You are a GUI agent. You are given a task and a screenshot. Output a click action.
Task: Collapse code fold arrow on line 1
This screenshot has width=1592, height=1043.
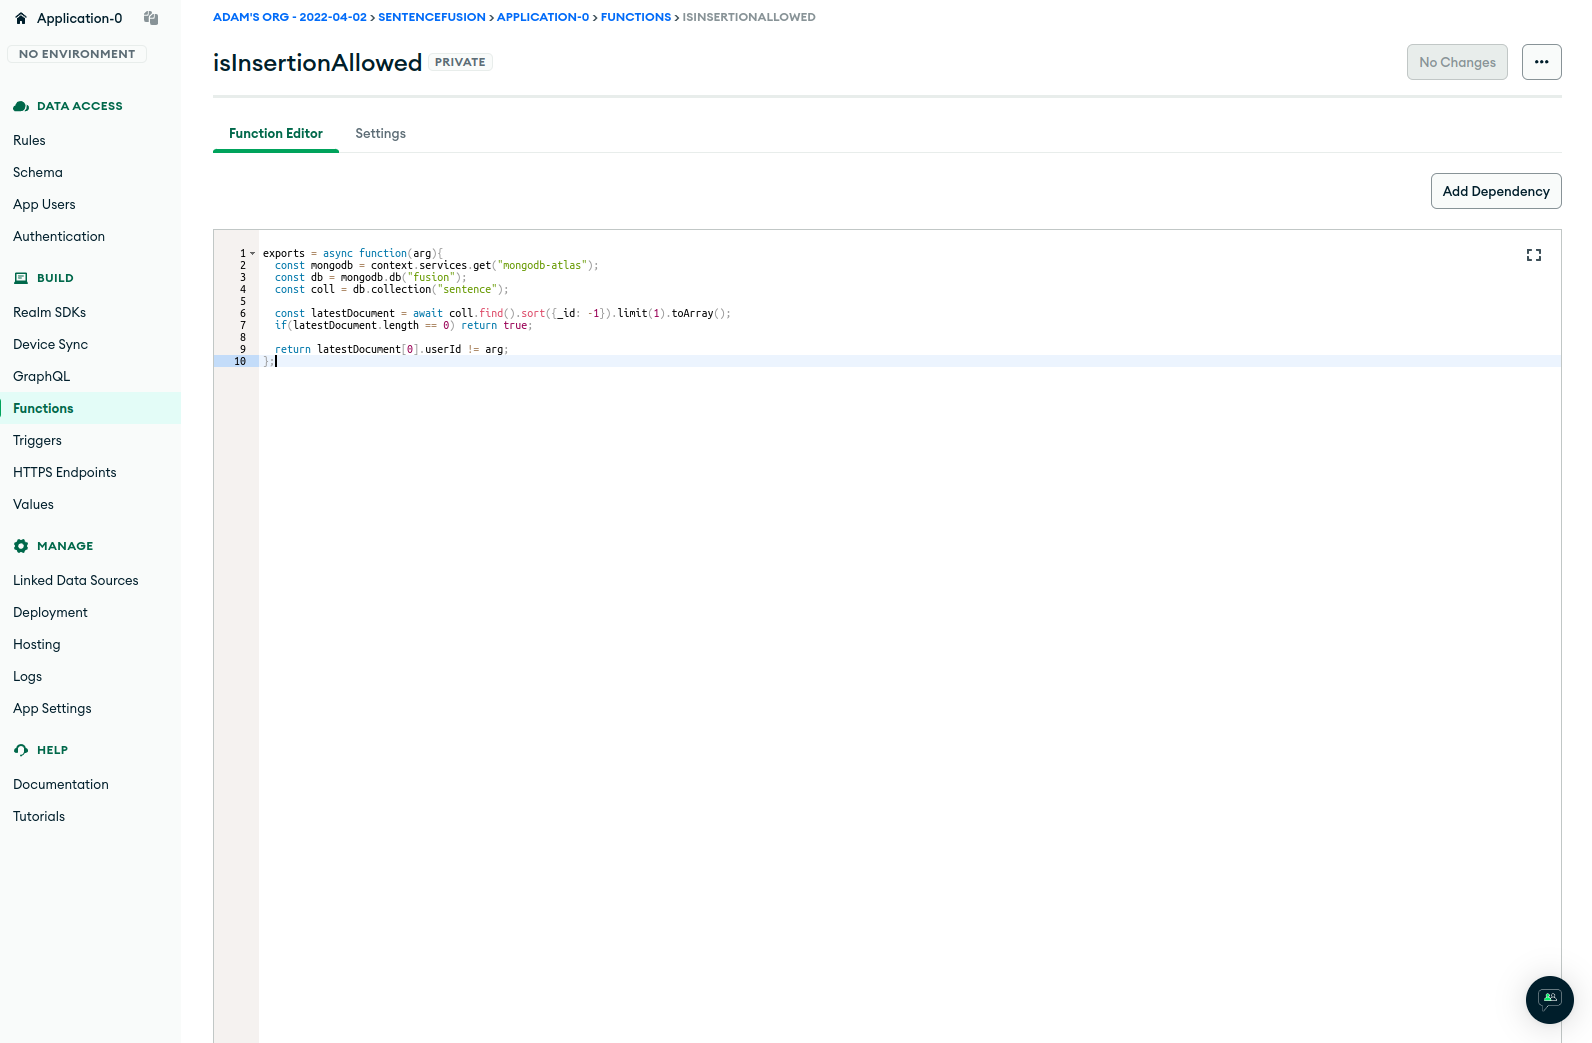(252, 254)
